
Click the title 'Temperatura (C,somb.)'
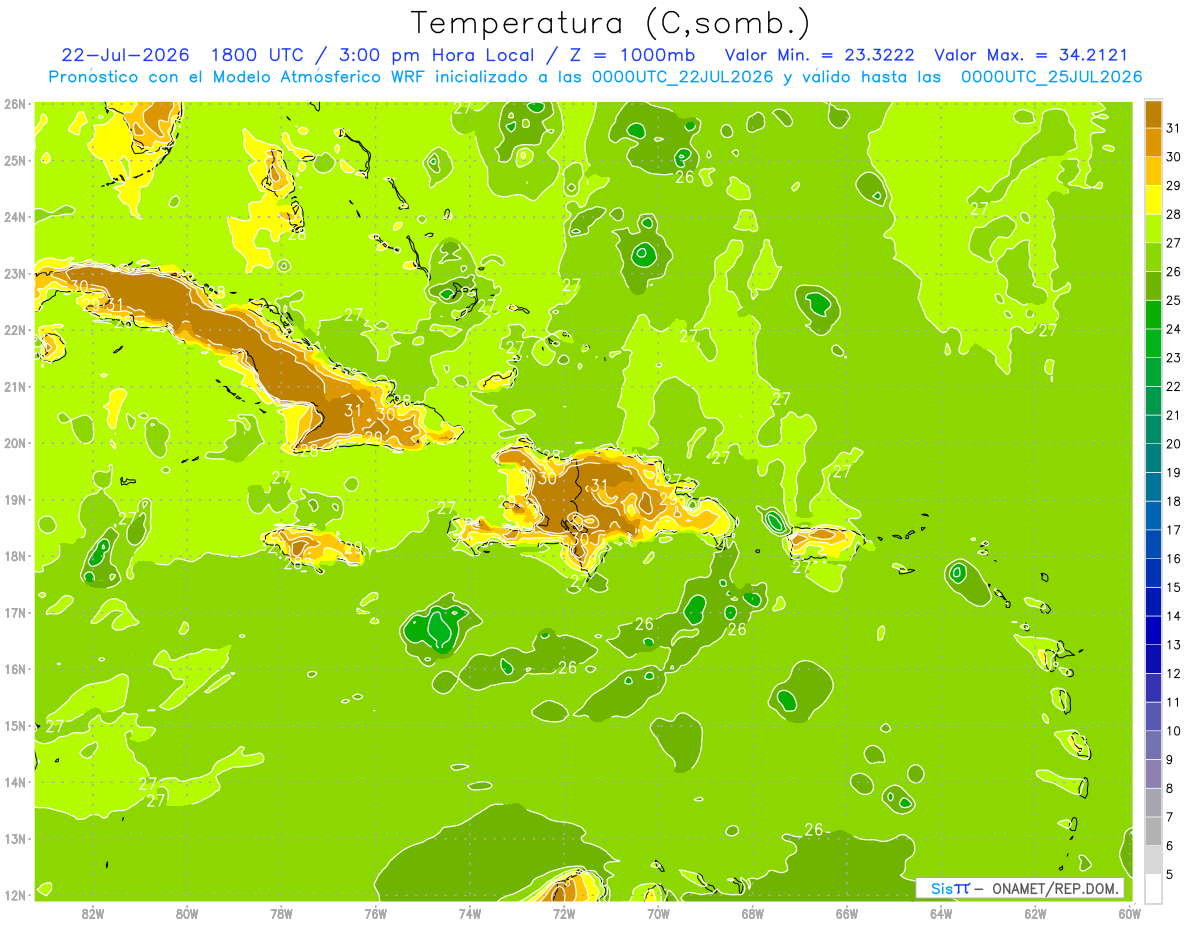[611, 23]
